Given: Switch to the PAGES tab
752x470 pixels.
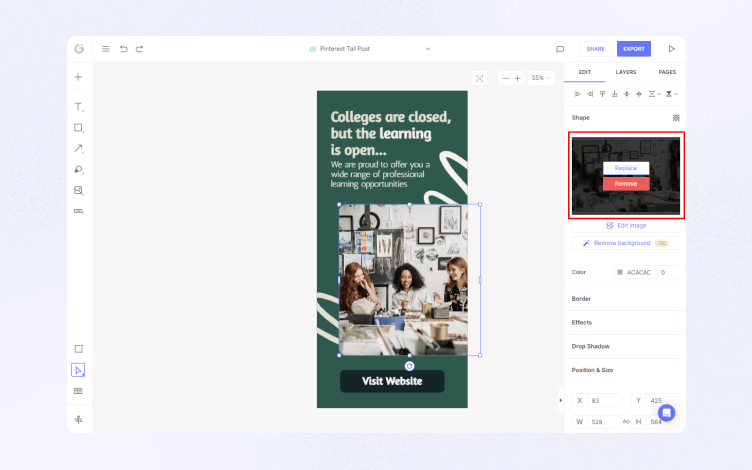Looking at the screenshot, I should pos(666,72).
